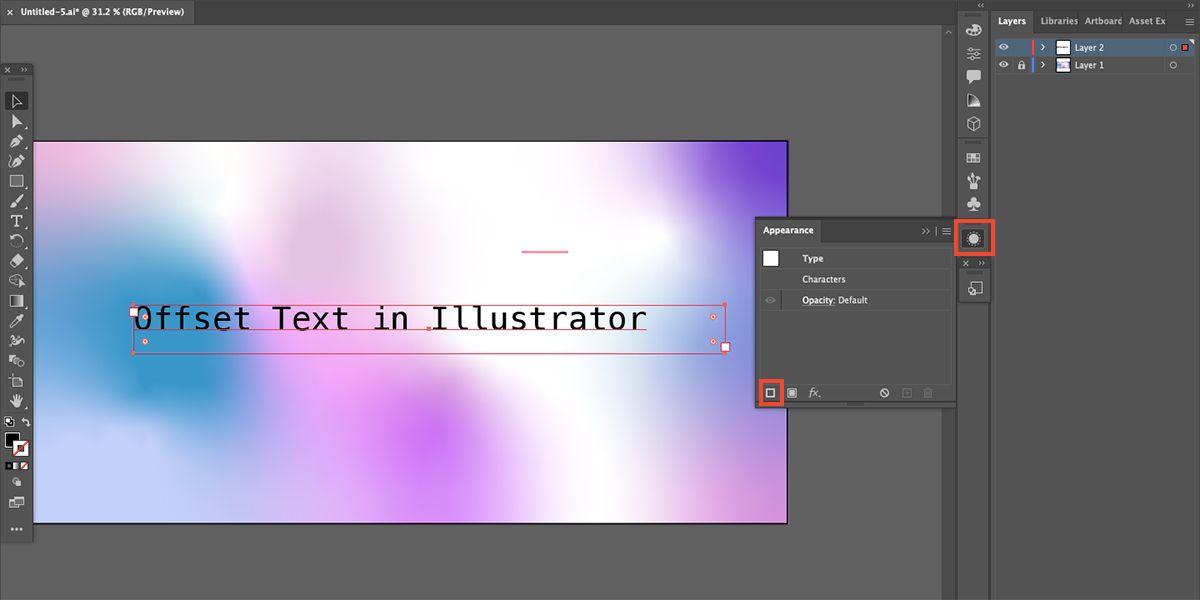Click the Opacity link in Appearance
The height and width of the screenshot is (600, 1200).
click(819, 300)
